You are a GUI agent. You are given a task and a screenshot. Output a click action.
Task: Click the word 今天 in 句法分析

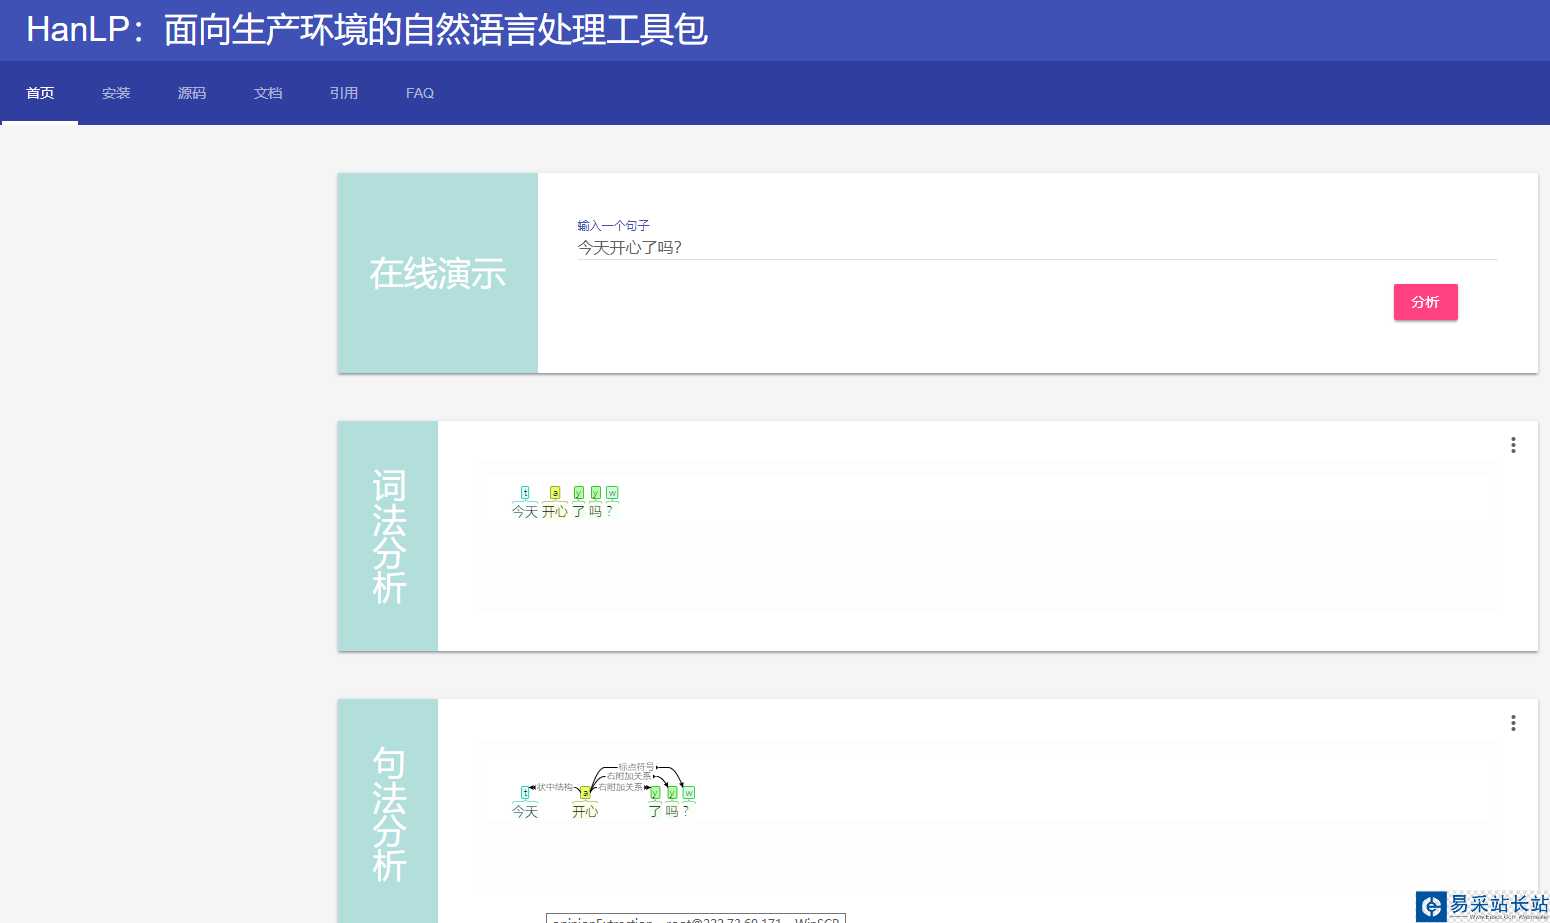click(525, 811)
